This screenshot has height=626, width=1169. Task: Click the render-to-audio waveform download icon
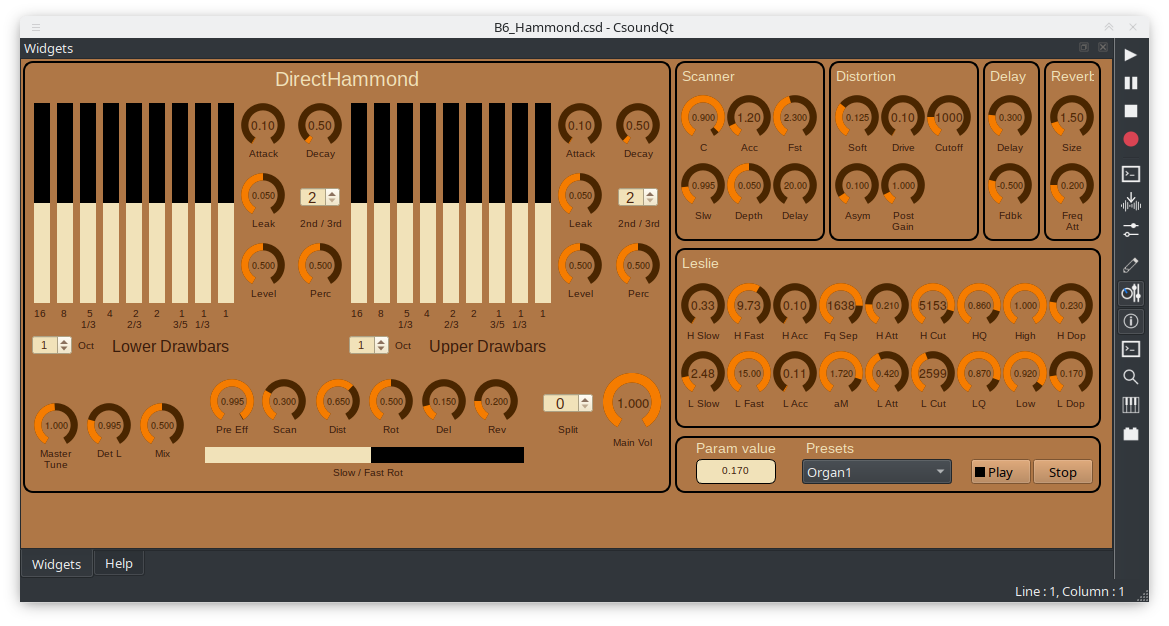[x=1130, y=202]
